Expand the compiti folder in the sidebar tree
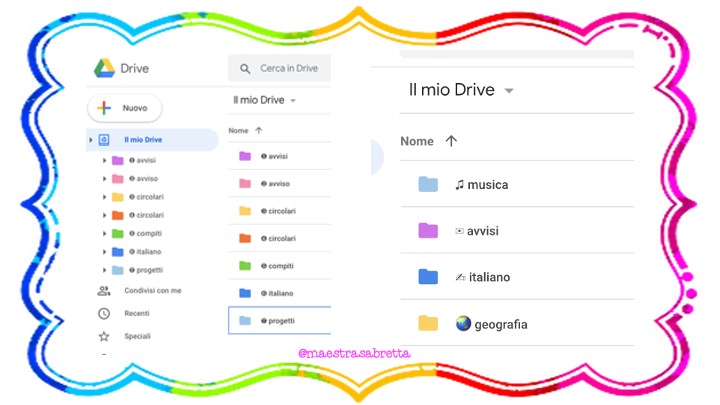The width and height of the screenshot is (720, 405). [x=105, y=233]
